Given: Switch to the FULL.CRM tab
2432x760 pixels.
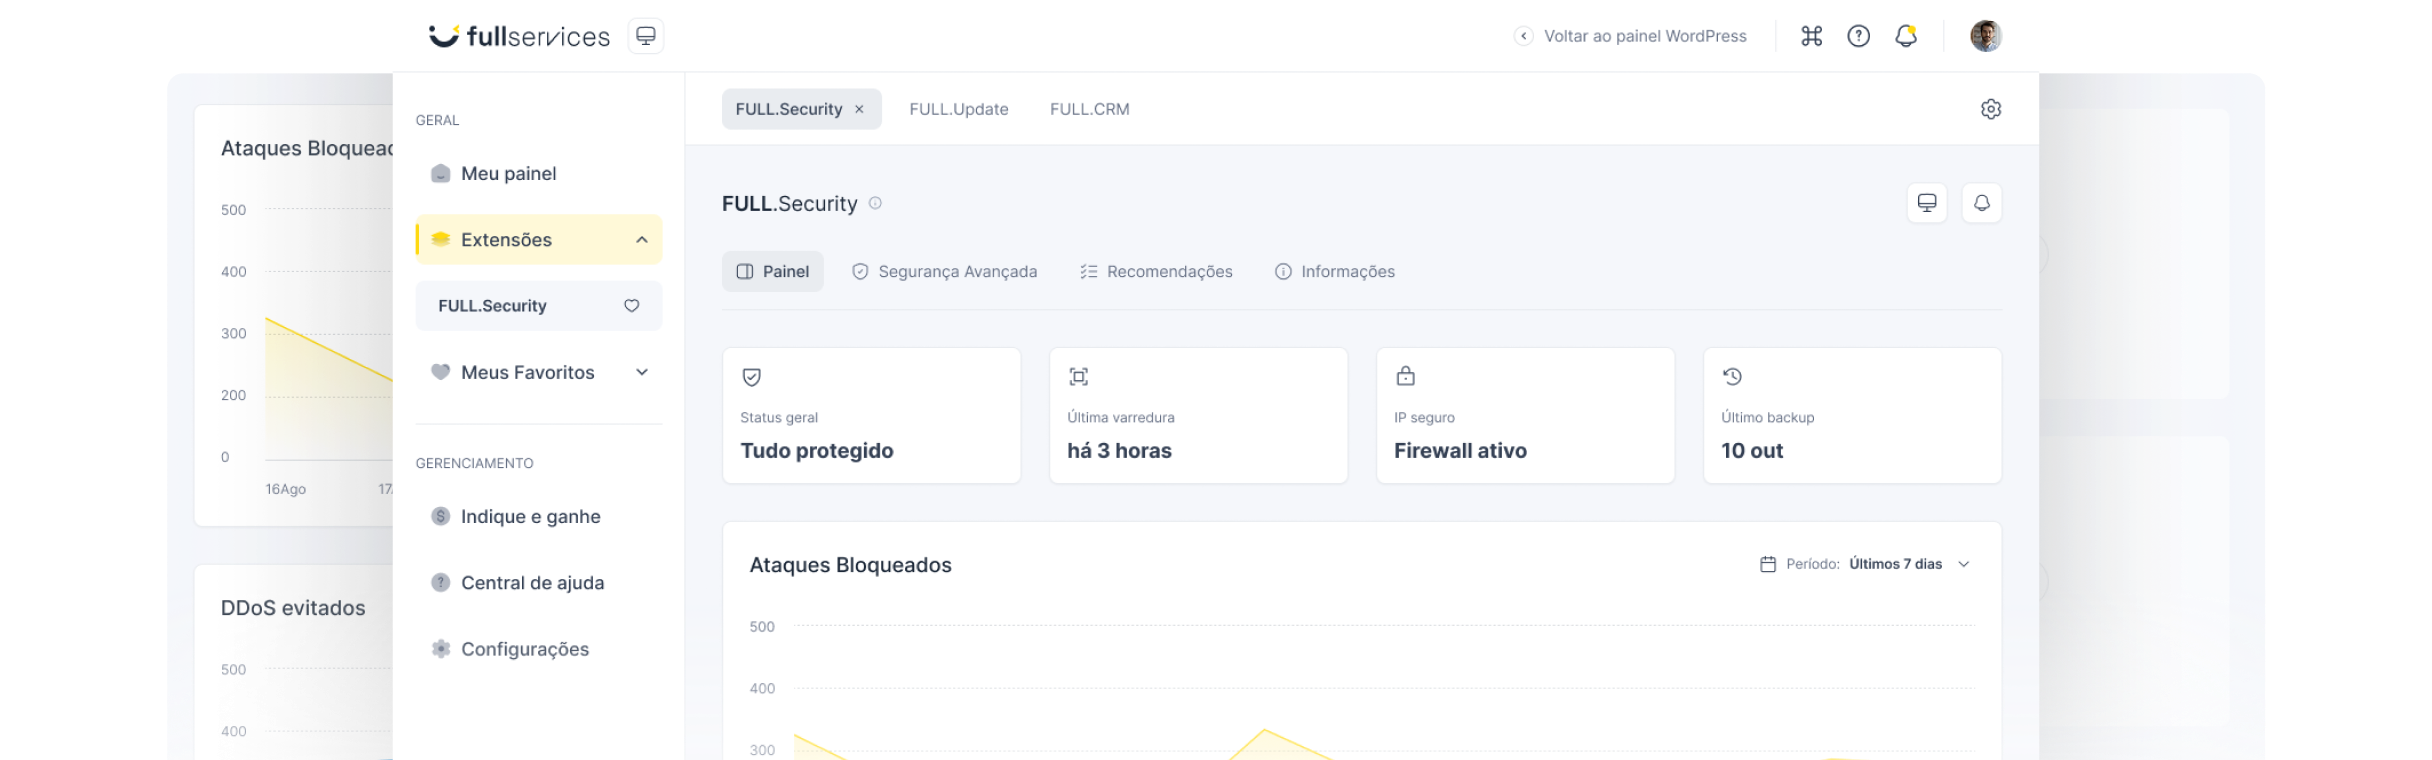Looking at the screenshot, I should pyautogui.click(x=1089, y=109).
